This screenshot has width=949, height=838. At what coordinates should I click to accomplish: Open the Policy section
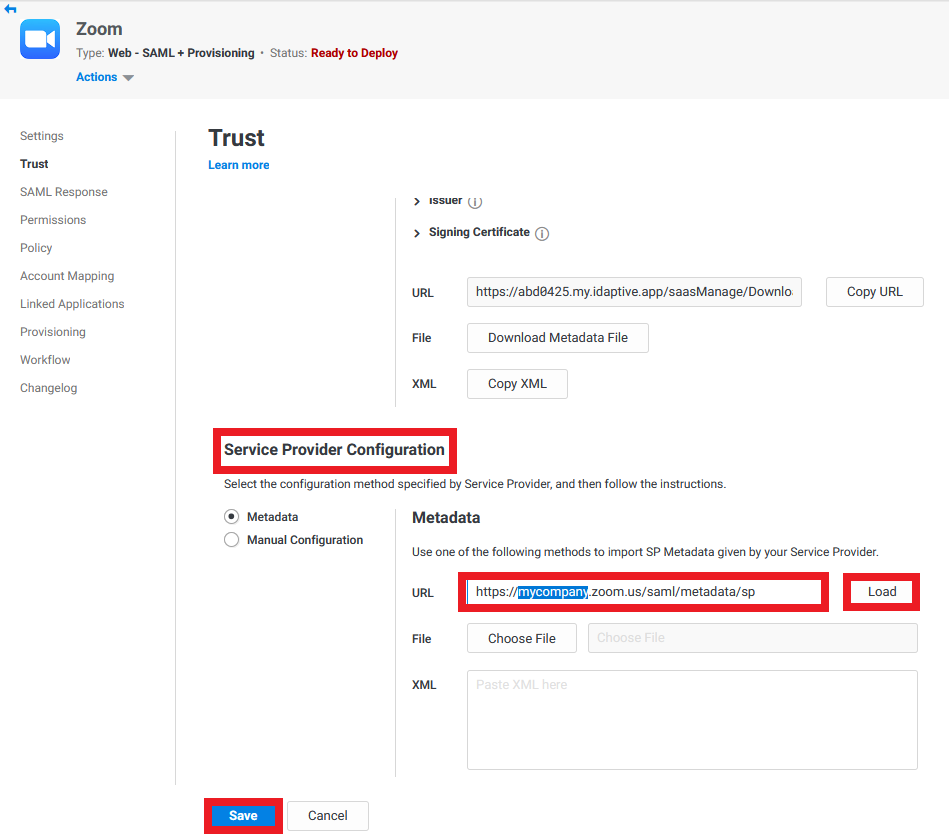(x=36, y=248)
